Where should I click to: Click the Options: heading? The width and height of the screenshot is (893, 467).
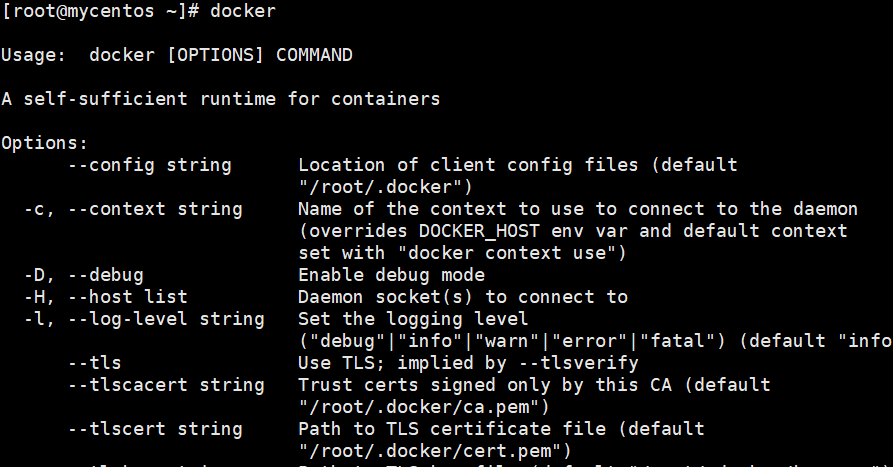pos(44,142)
